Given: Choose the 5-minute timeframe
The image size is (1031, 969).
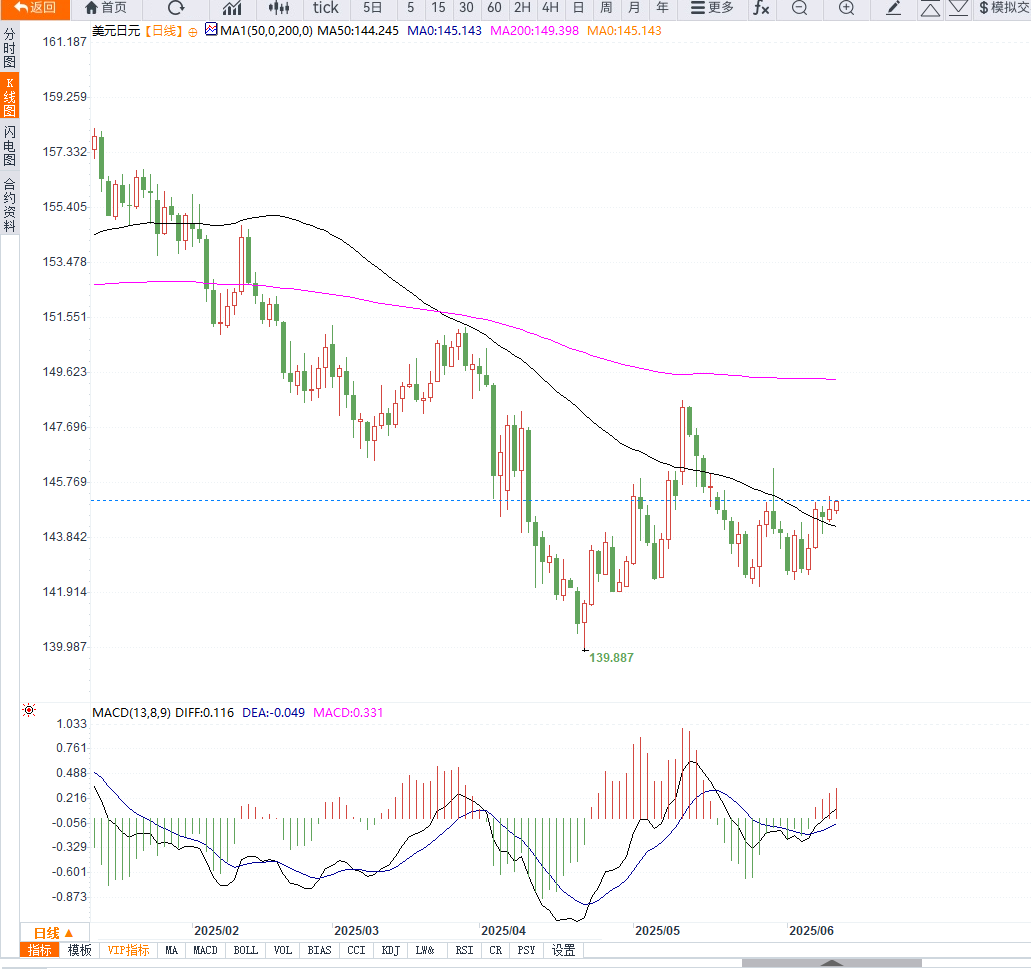Looking at the screenshot, I should (x=411, y=8).
